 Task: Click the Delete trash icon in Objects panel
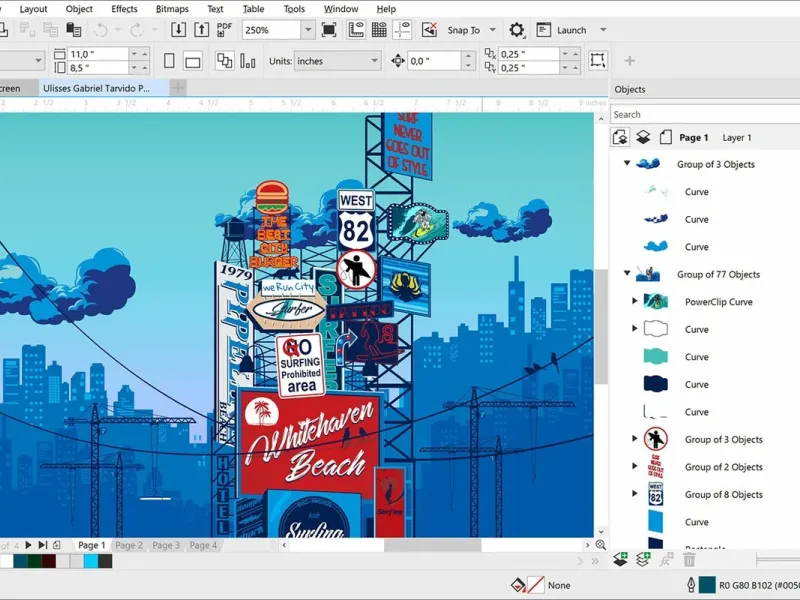coord(689,560)
